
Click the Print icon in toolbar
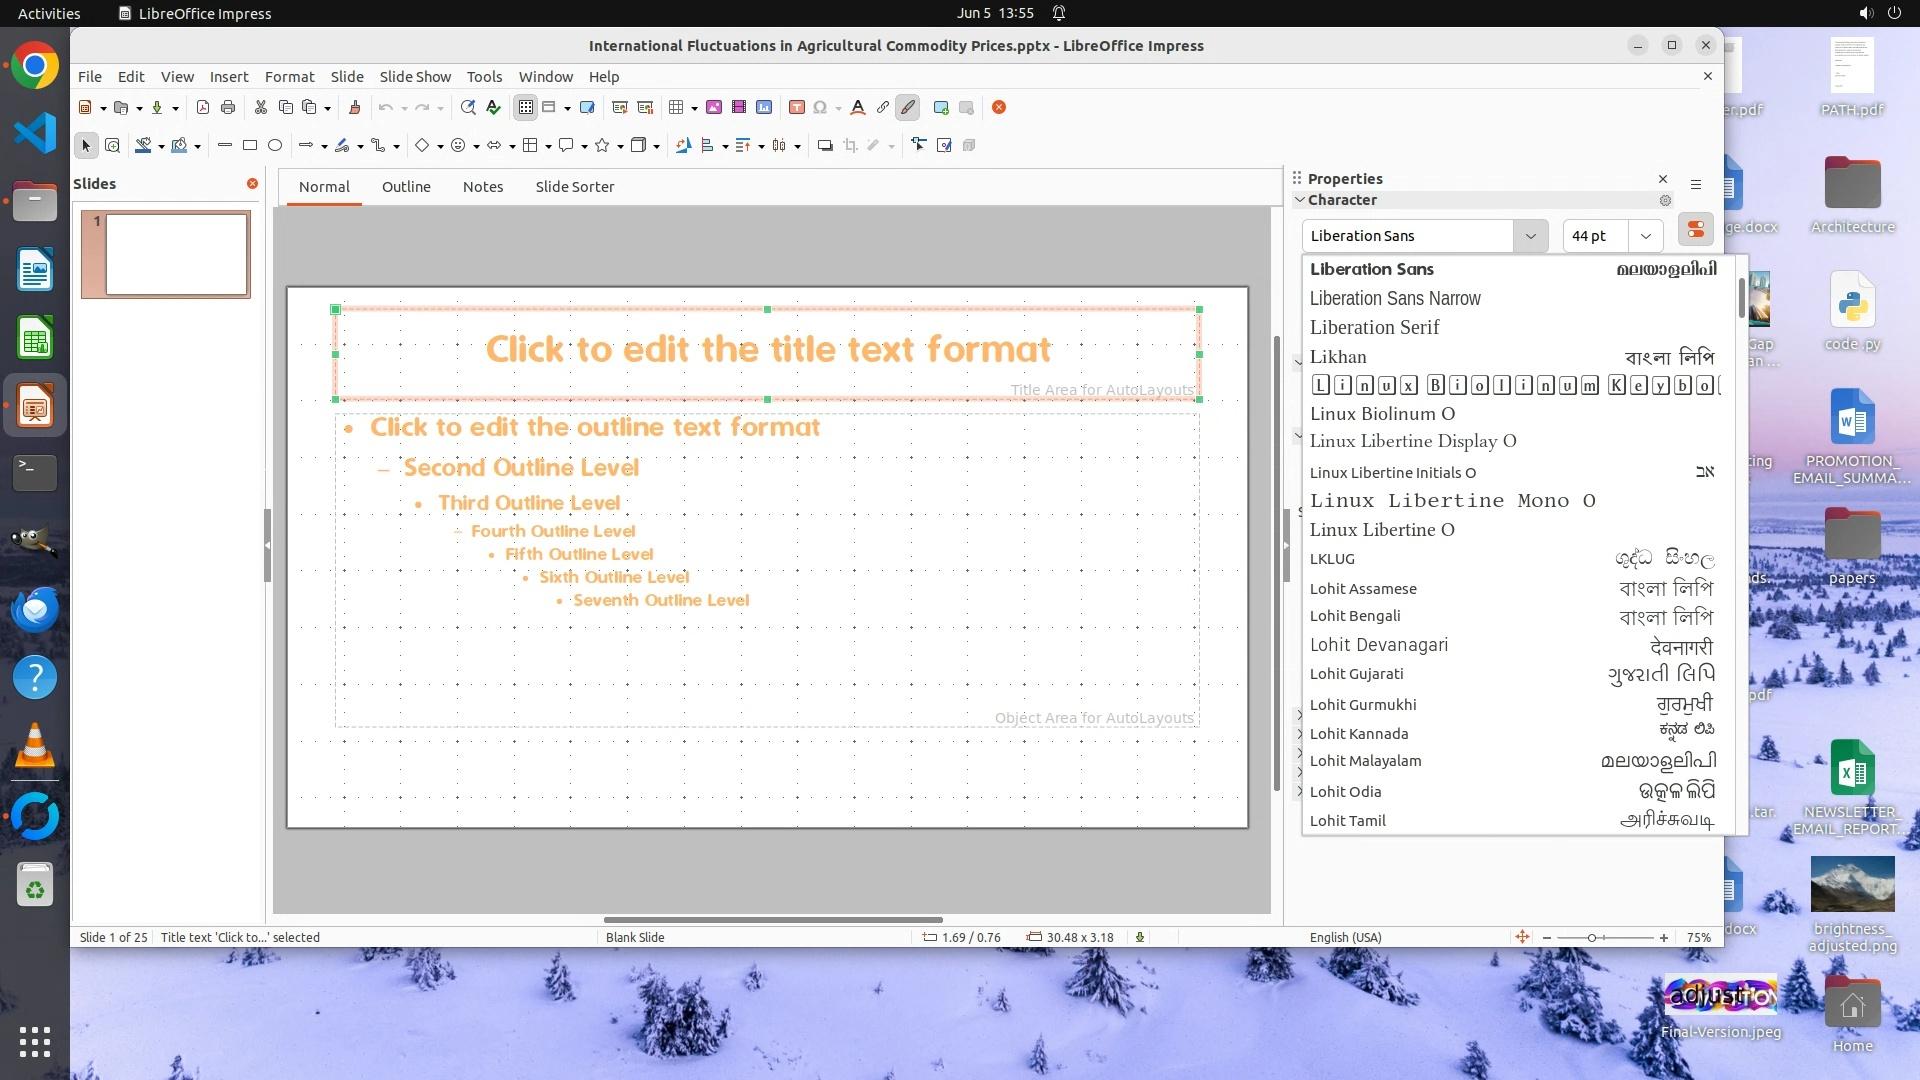tap(228, 108)
